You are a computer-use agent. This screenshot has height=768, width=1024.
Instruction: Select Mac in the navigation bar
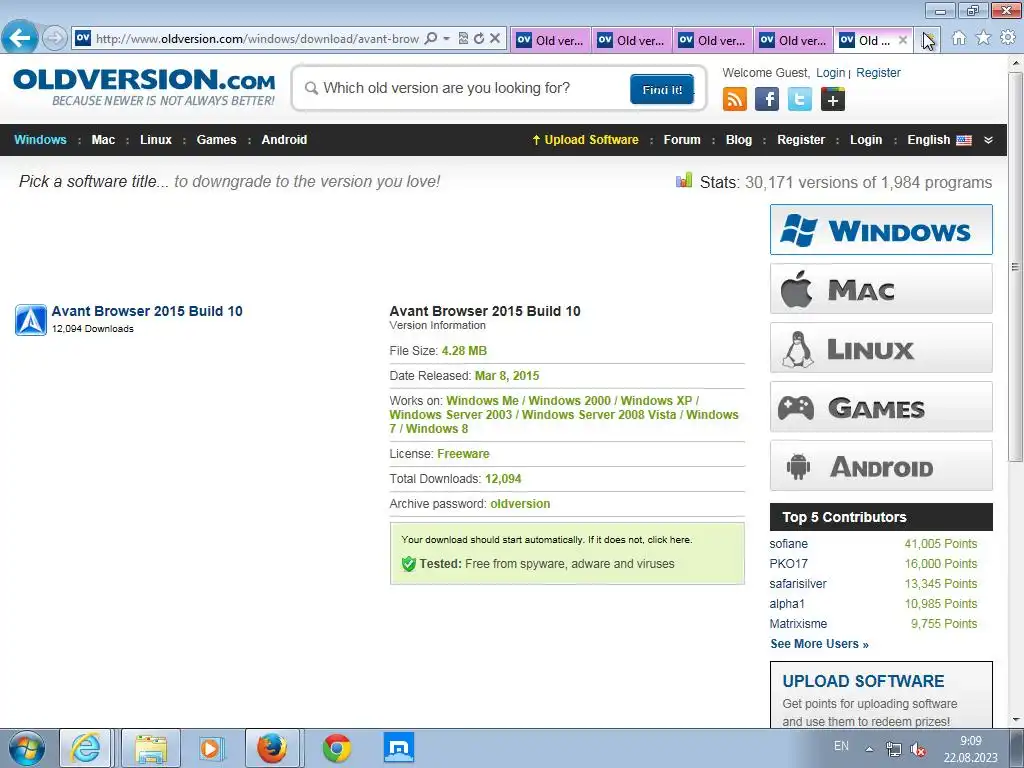[x=103, y=140]
